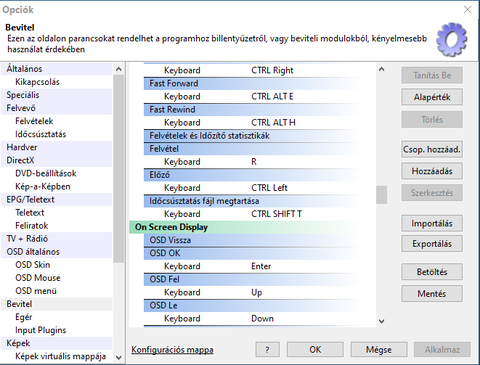Open the Konfigurációs mappa link

click(172, 350)
